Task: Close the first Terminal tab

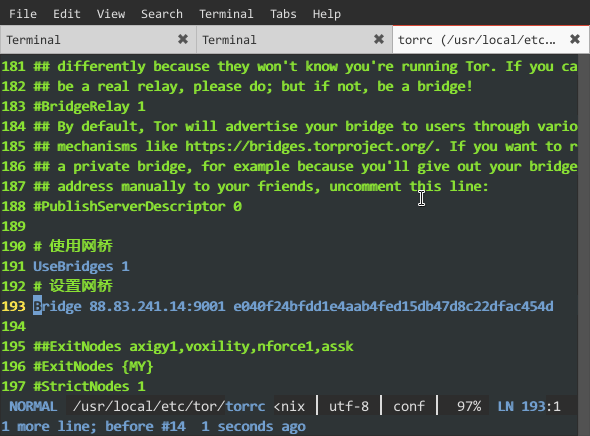Action: [183, 39]
